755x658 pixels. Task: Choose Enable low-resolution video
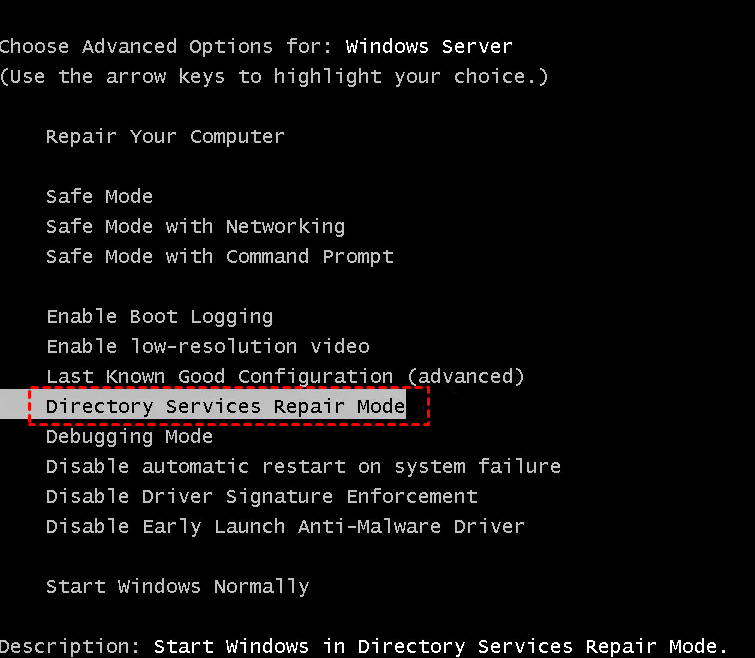click(207, 347)
